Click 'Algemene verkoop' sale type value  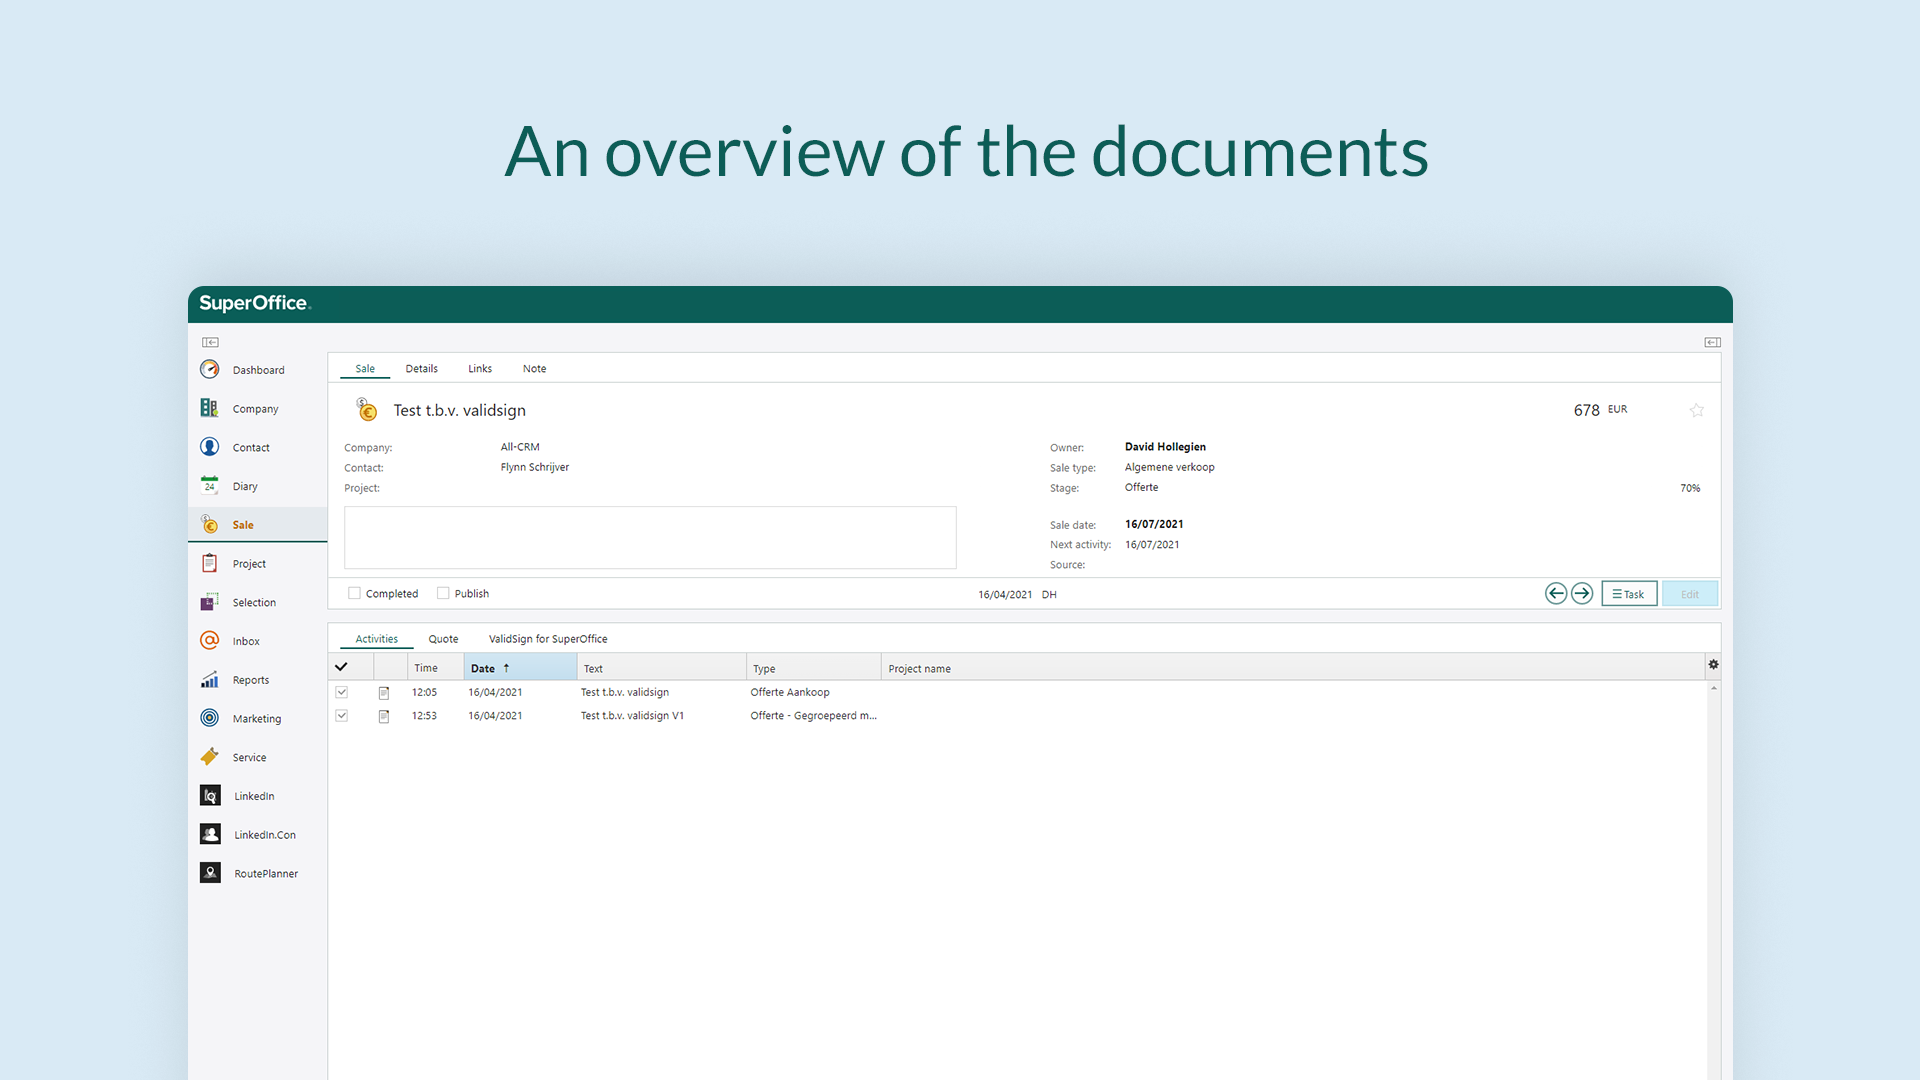[1169, 467]
